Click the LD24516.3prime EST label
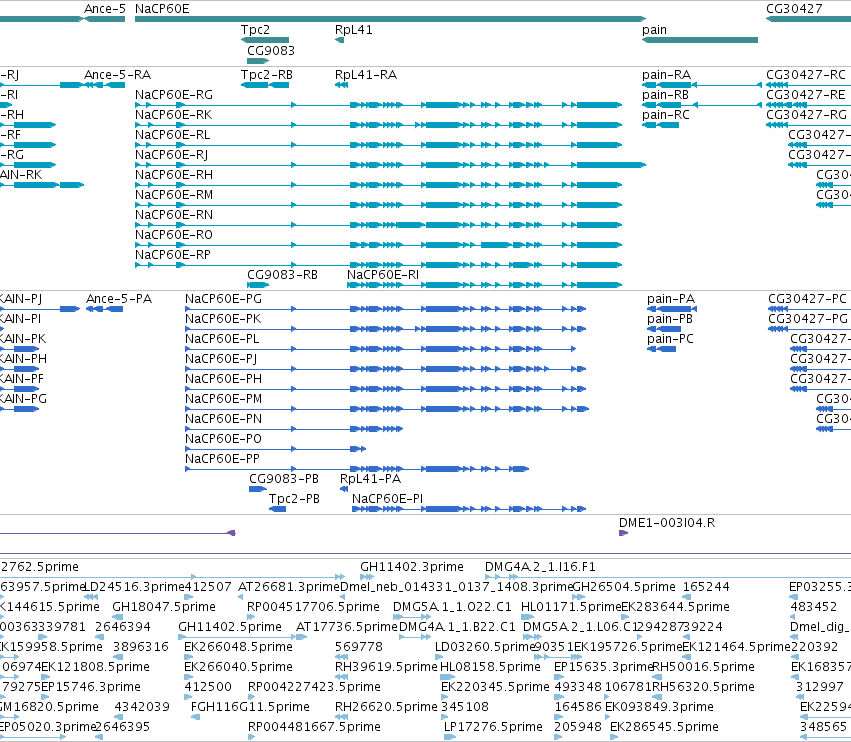The height and width of the screenshot is (742, 851). (135, 587)
